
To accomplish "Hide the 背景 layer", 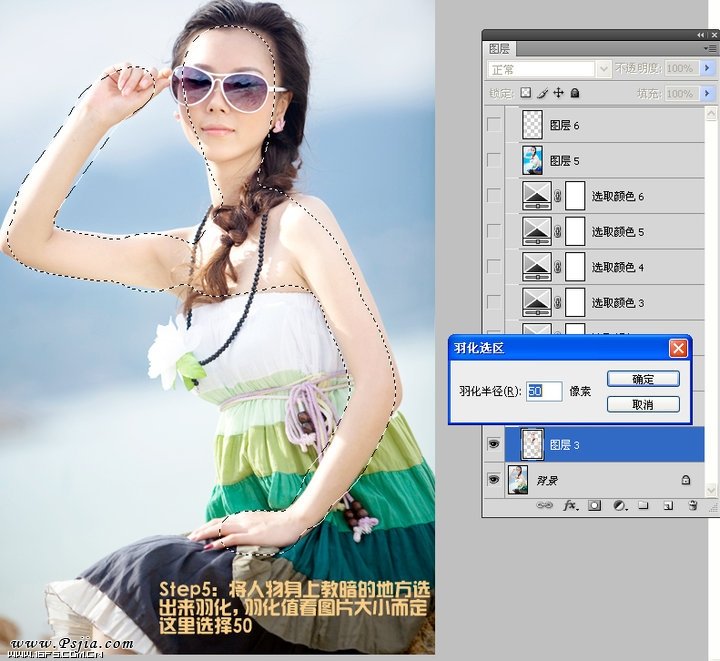I will [x=494, y=480].
